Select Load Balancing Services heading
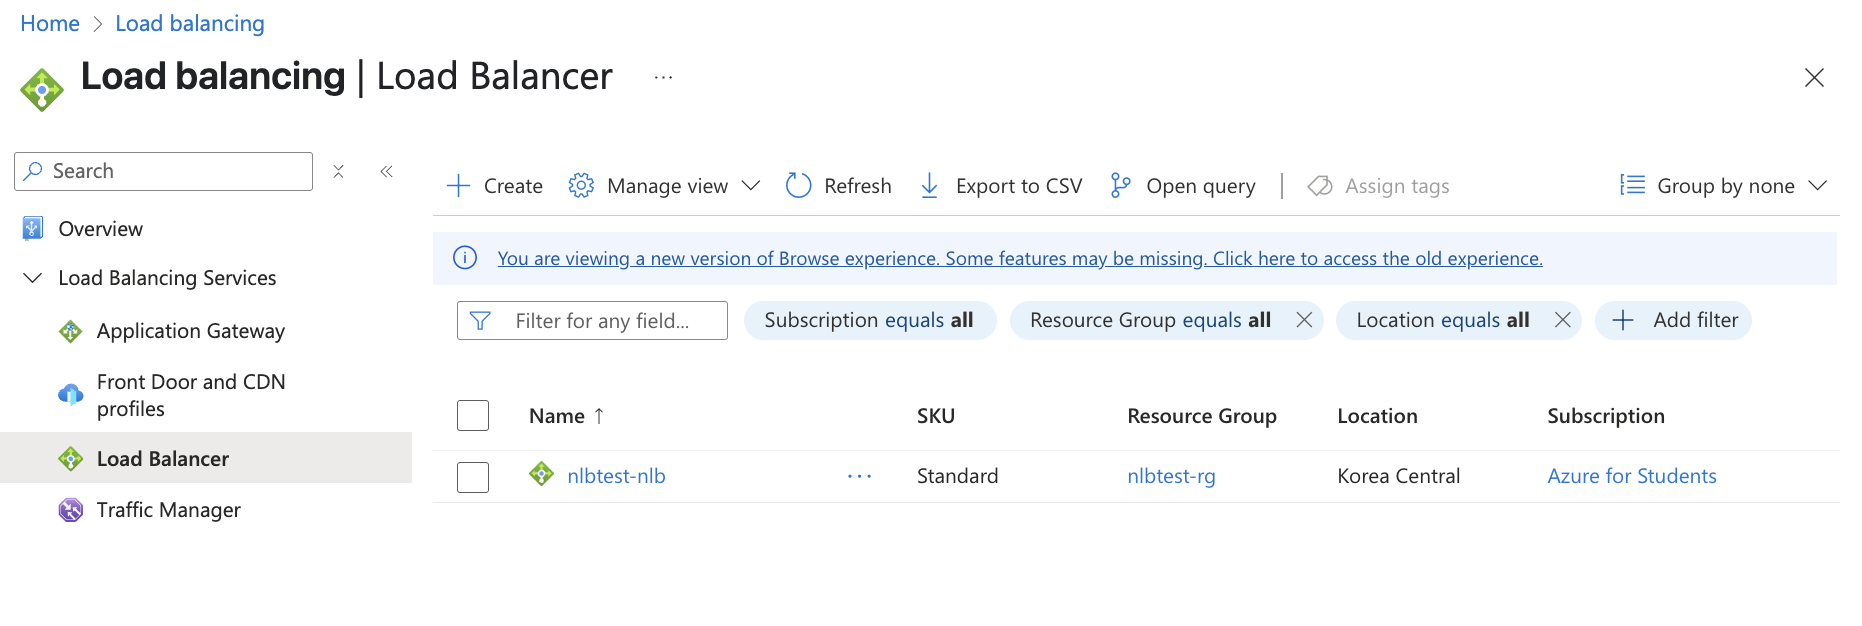This screenshot has width=1862, height=626. coord(167,278)
